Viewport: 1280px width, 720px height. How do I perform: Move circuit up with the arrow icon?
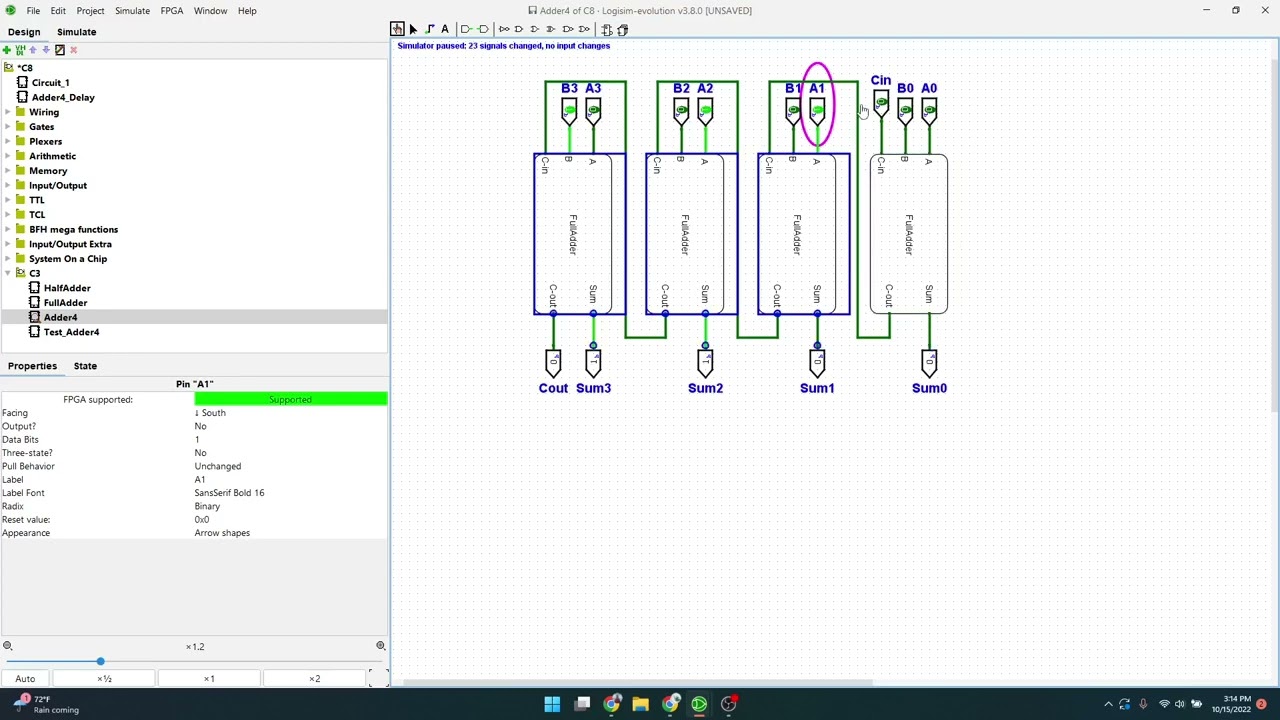(x=33, y=50)
